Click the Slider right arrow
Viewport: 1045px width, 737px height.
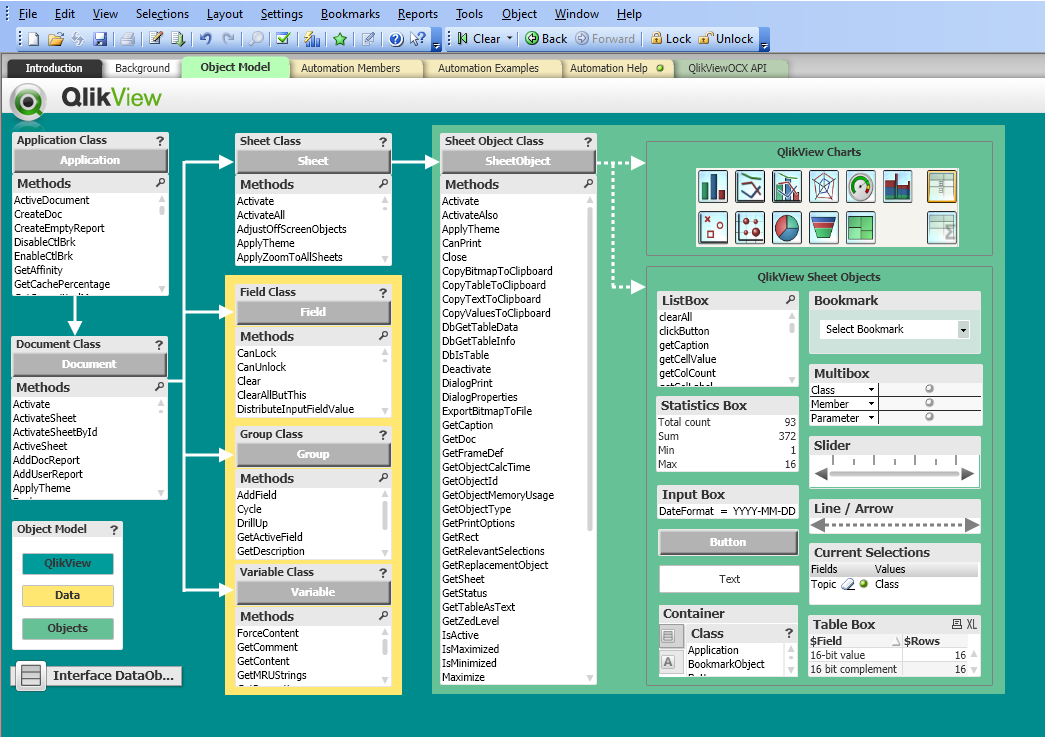968,474
